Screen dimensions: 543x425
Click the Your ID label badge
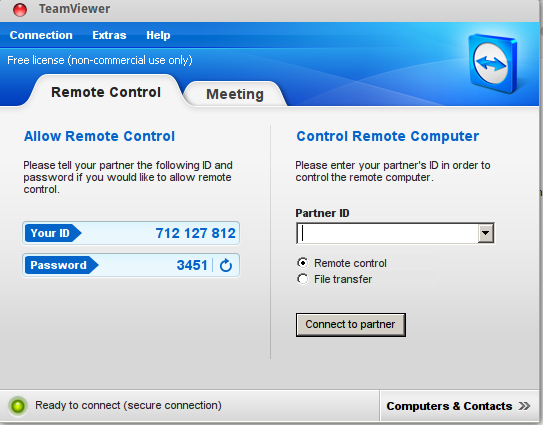[53, 233]
